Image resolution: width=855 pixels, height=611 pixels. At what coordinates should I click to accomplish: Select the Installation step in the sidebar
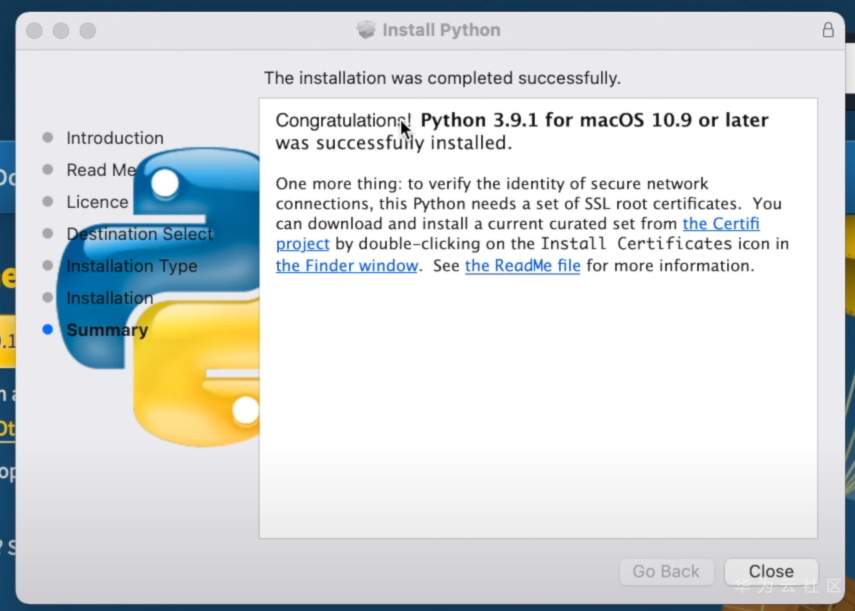(x=109, y=298)
